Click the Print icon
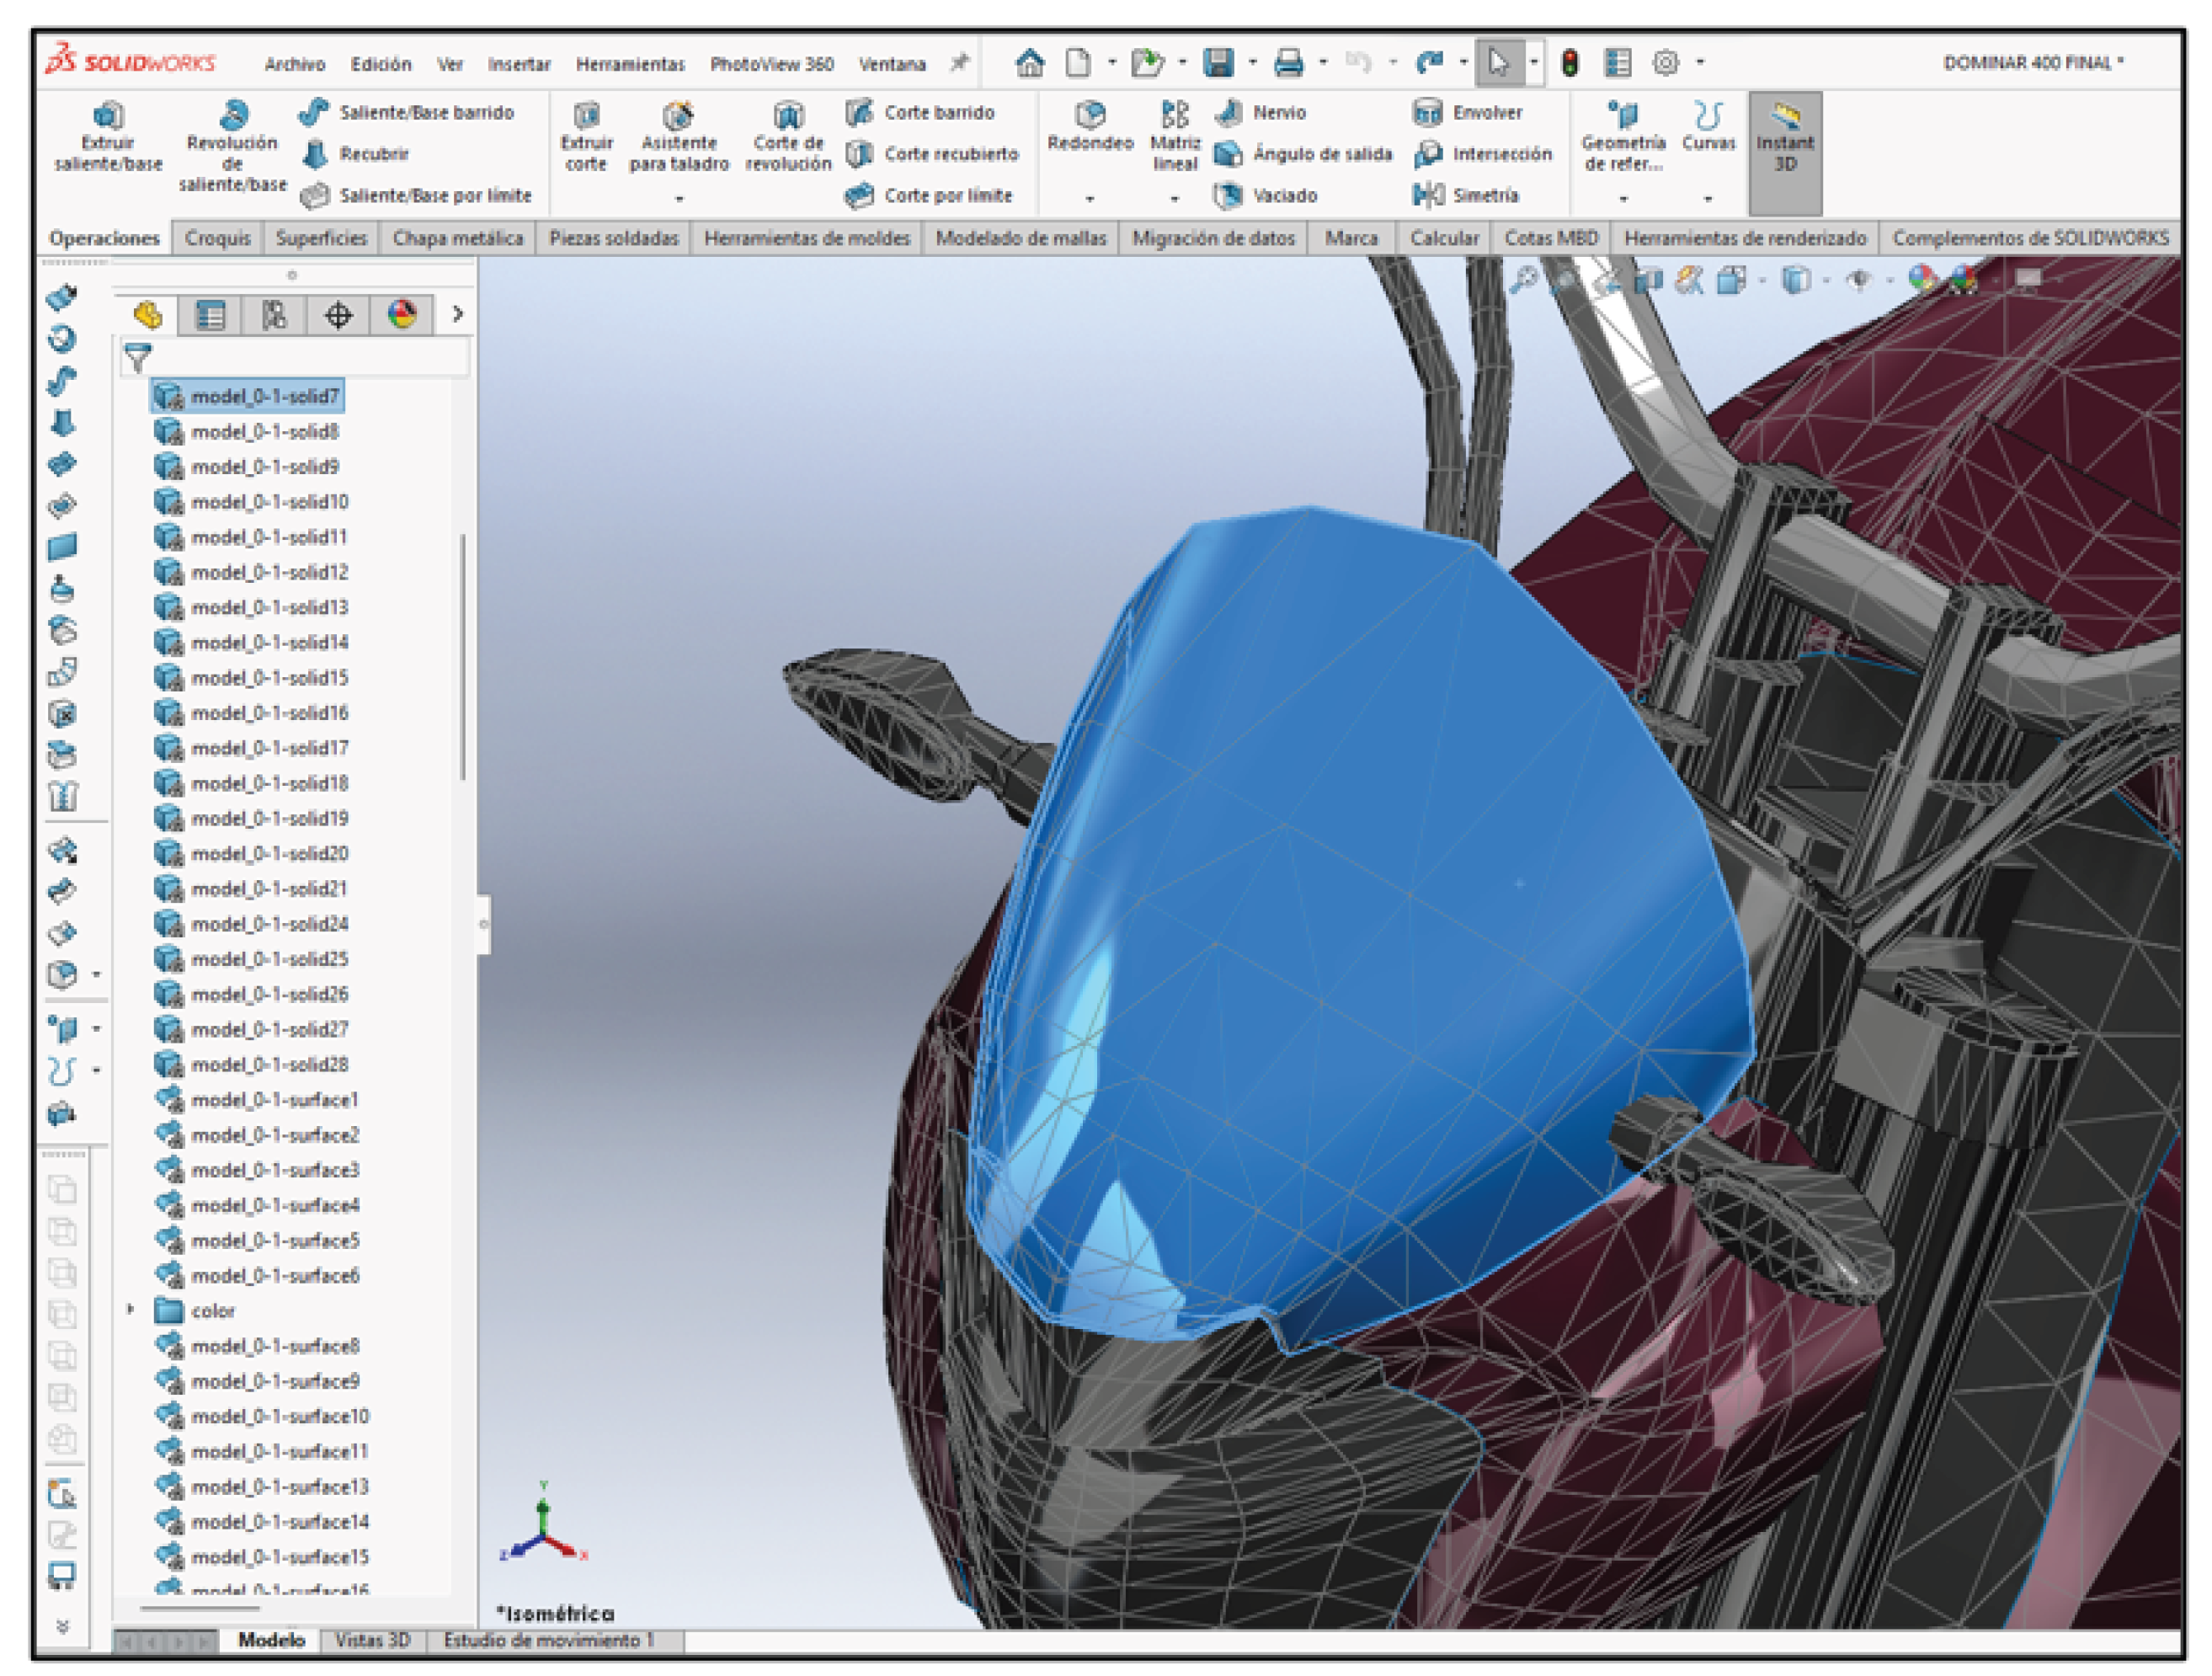2212x1676 pixels. [x=1288, y=63]
